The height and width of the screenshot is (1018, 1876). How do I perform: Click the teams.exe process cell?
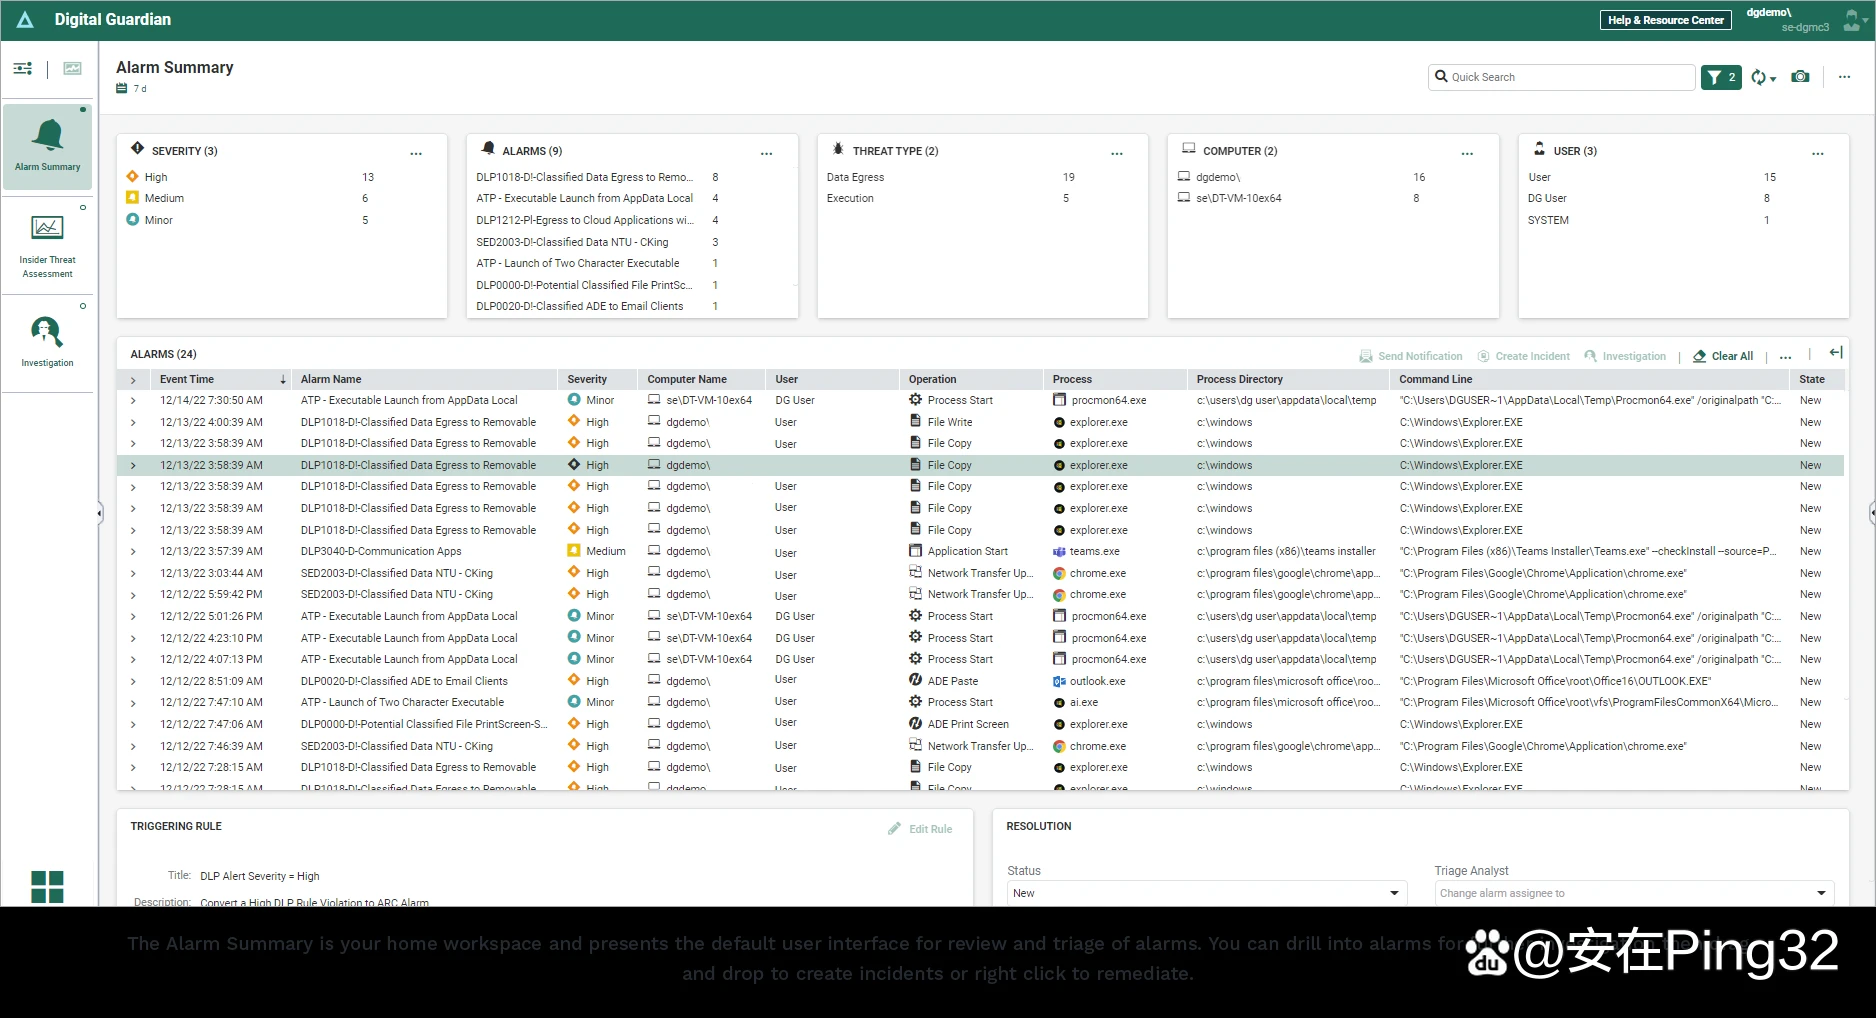(x=1086, y=551)
